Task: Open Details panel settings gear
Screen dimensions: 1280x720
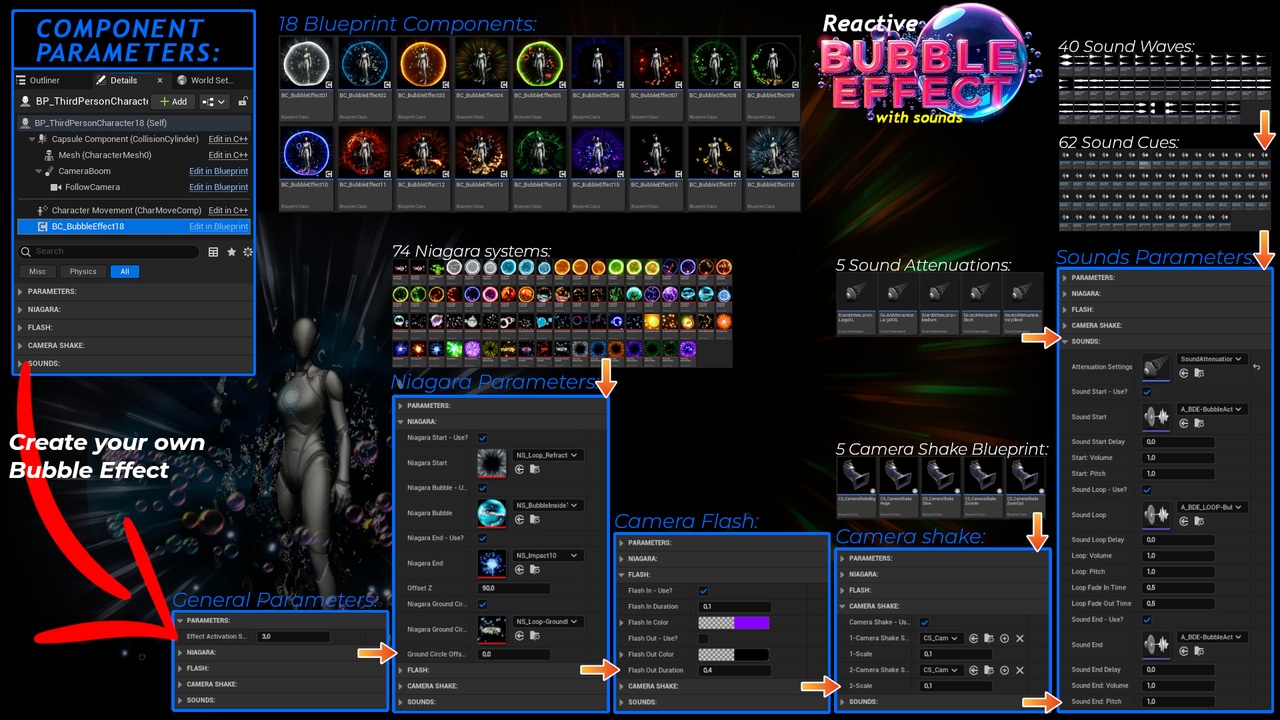Action: click(248, 252)
